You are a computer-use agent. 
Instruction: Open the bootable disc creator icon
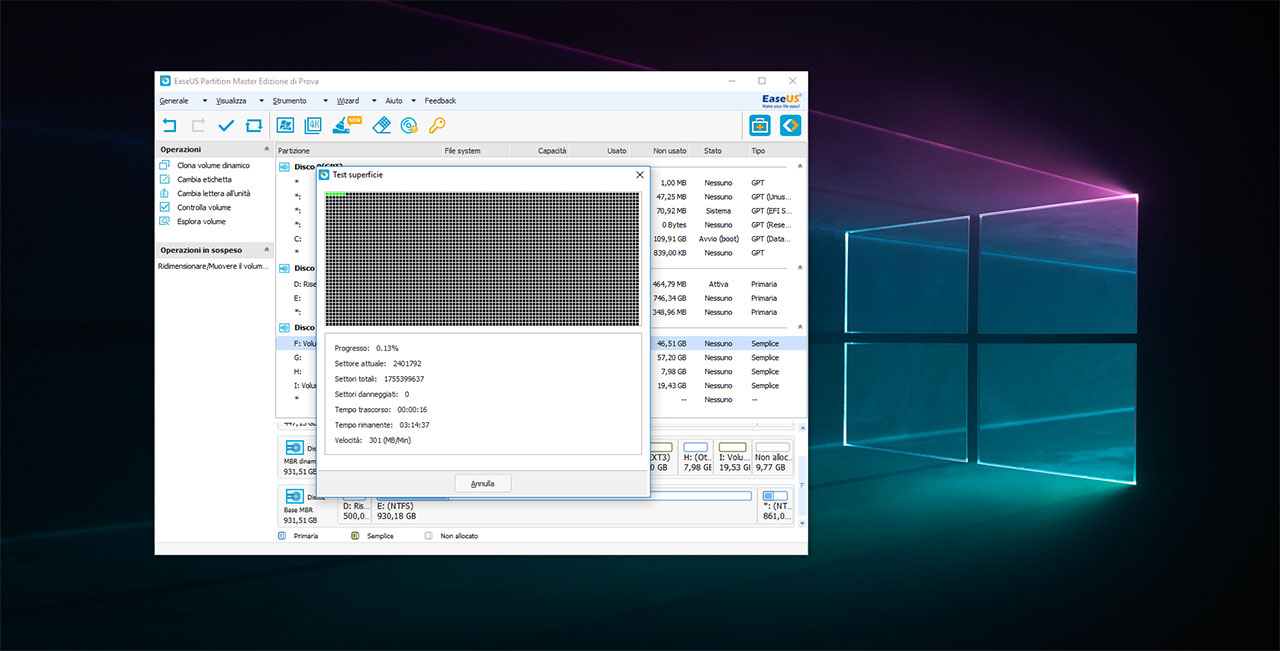[x=409, y=125]
